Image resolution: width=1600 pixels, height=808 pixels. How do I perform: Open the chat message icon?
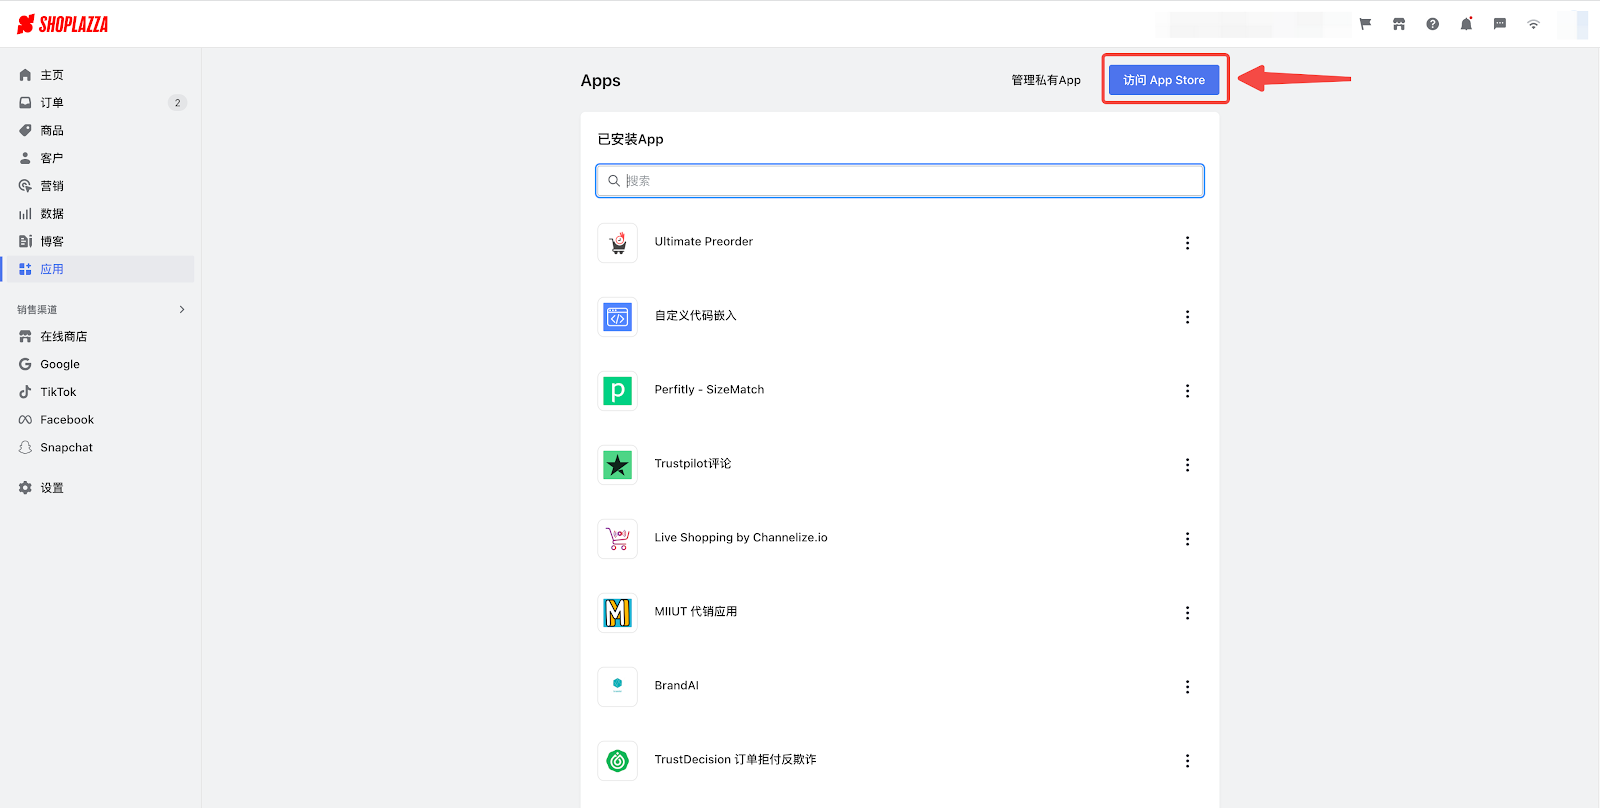1500,24
